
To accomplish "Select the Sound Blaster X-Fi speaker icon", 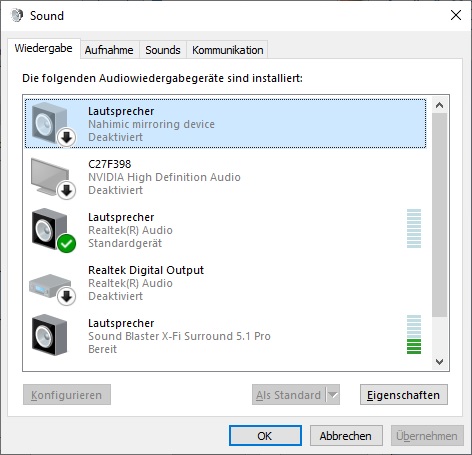I will (49, 335).
